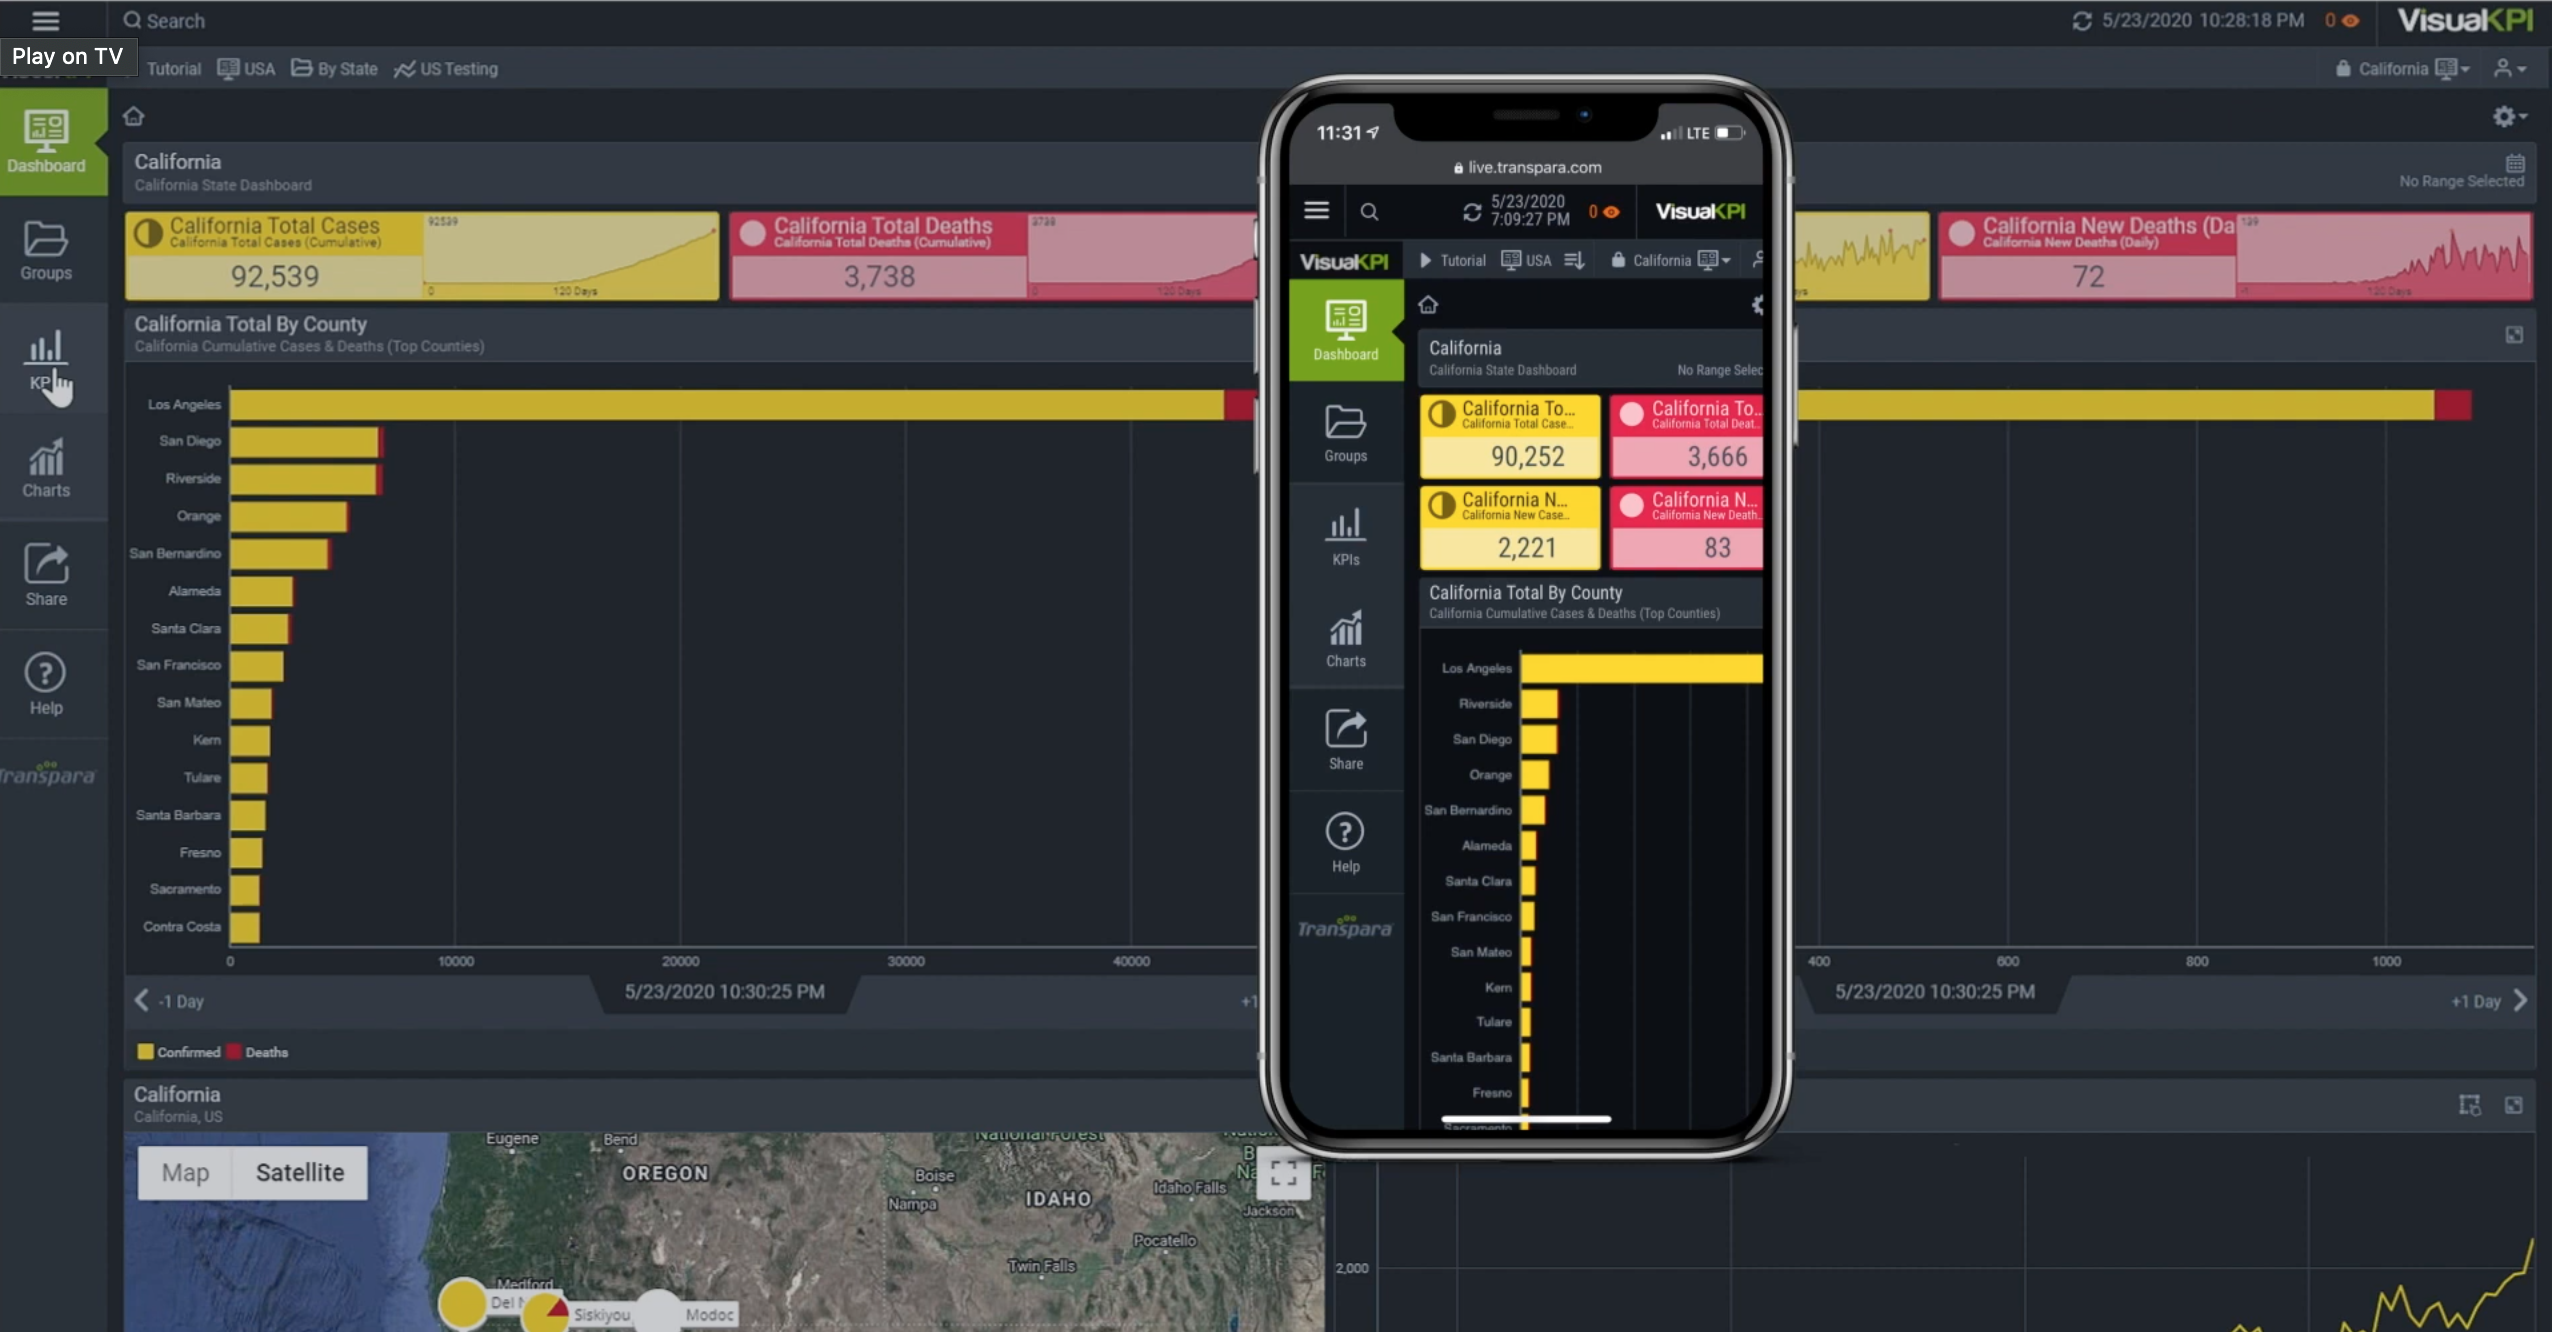Open the desktop settings gear dropdown
2552x1332 pixels.
(x=2510, y=117)
